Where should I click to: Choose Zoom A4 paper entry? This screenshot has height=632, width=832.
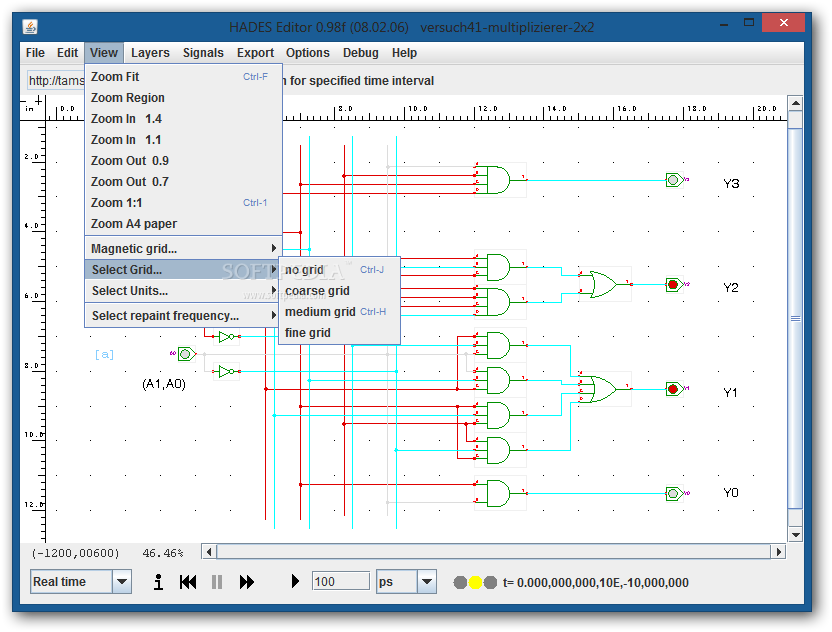click(183, 224)
